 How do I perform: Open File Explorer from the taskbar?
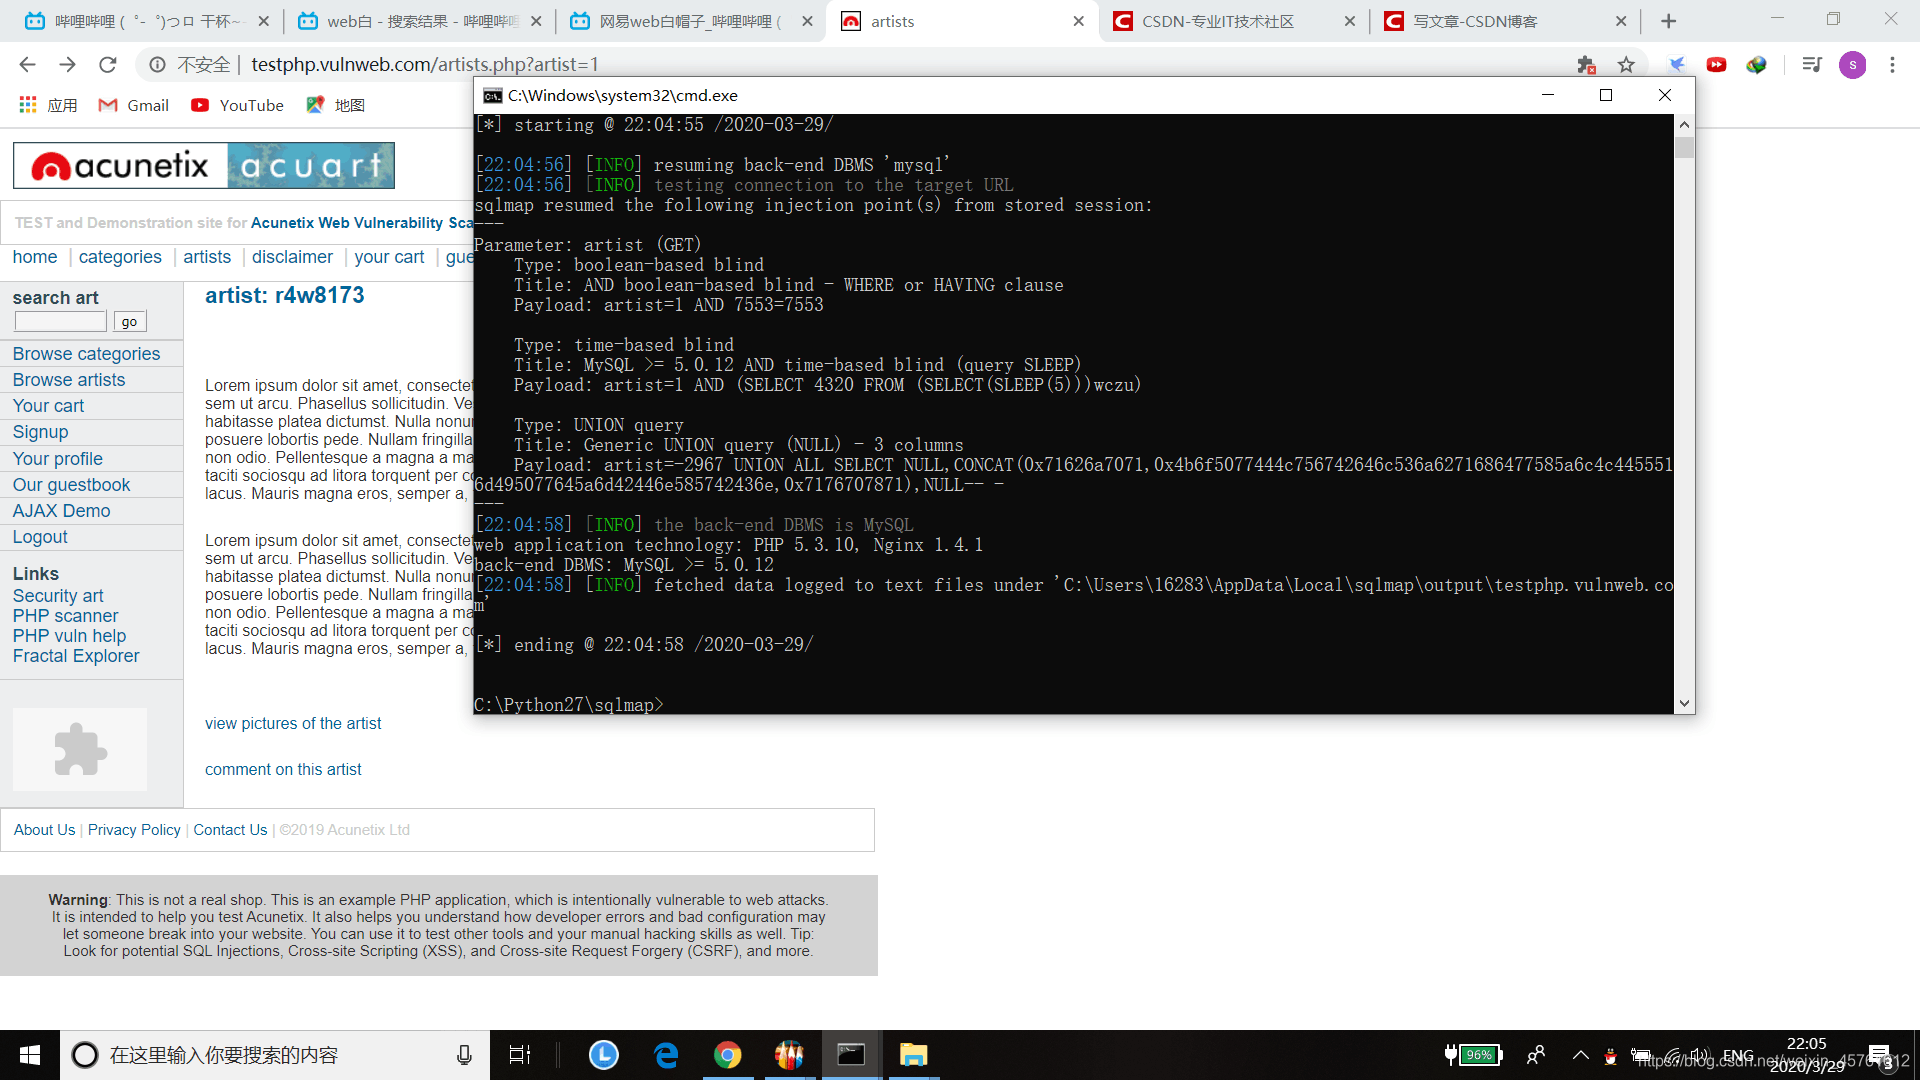pyautogui.click(x=913, y=1055)
